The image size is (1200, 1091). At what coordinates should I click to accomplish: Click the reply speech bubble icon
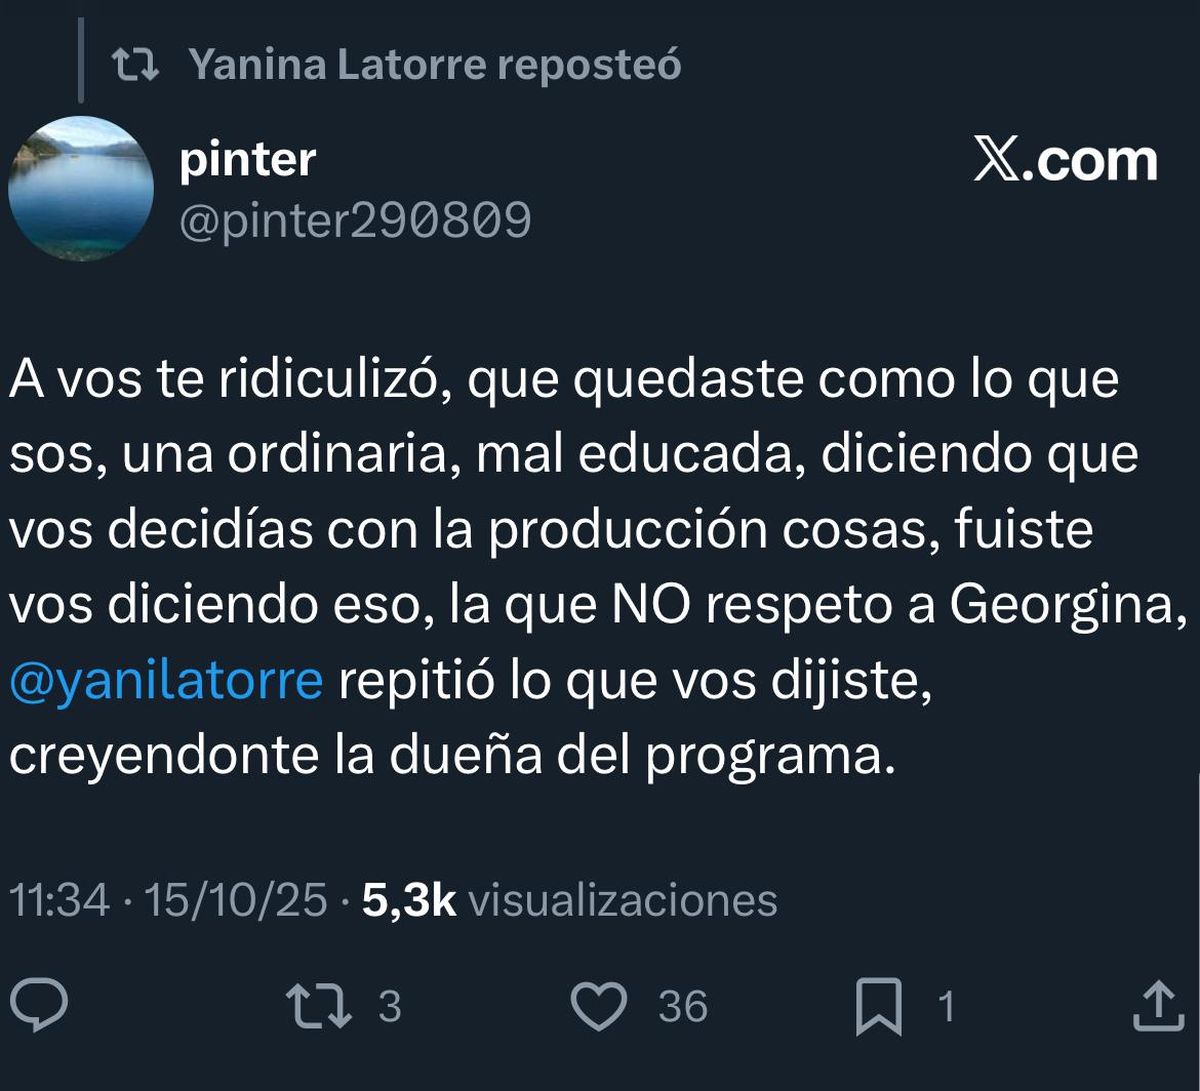coord(40,1006)
